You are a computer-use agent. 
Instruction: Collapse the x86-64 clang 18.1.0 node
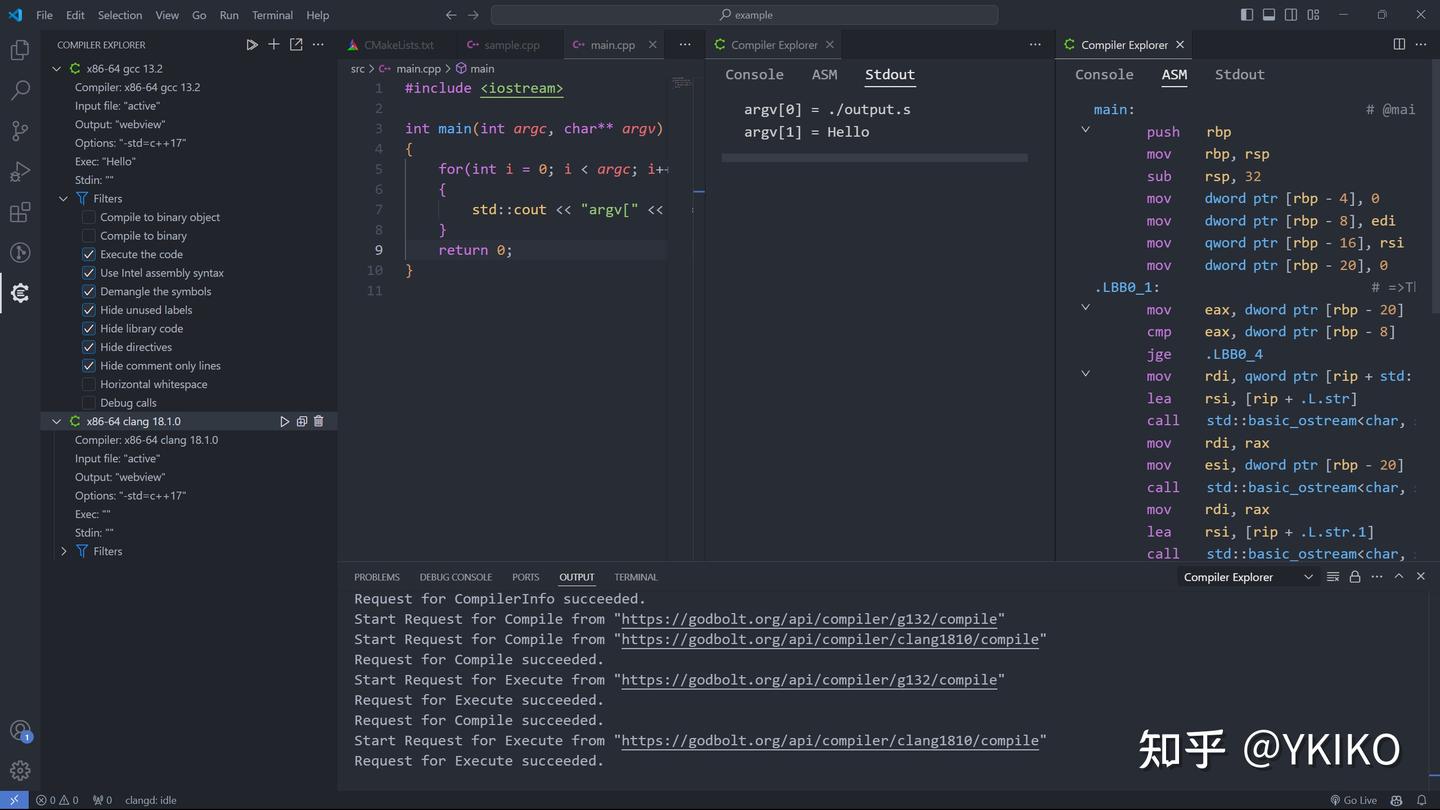(57, 422)
